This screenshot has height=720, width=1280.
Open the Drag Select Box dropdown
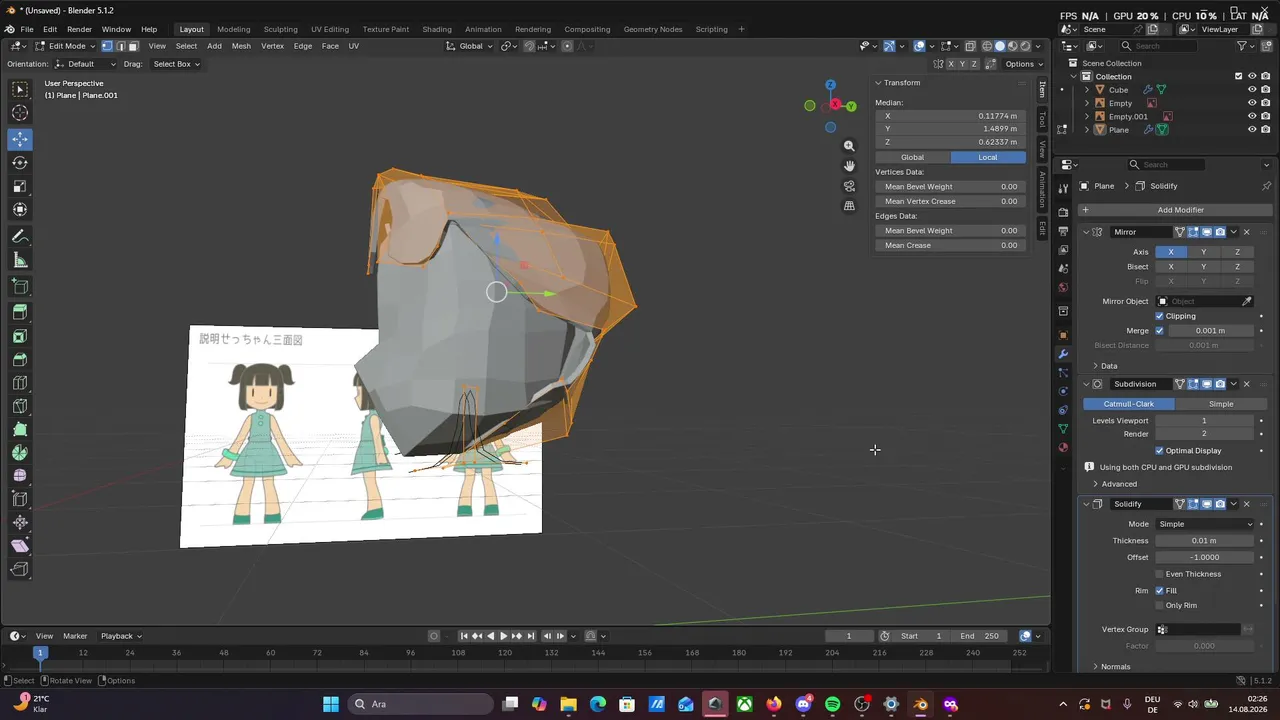[176, 64]
